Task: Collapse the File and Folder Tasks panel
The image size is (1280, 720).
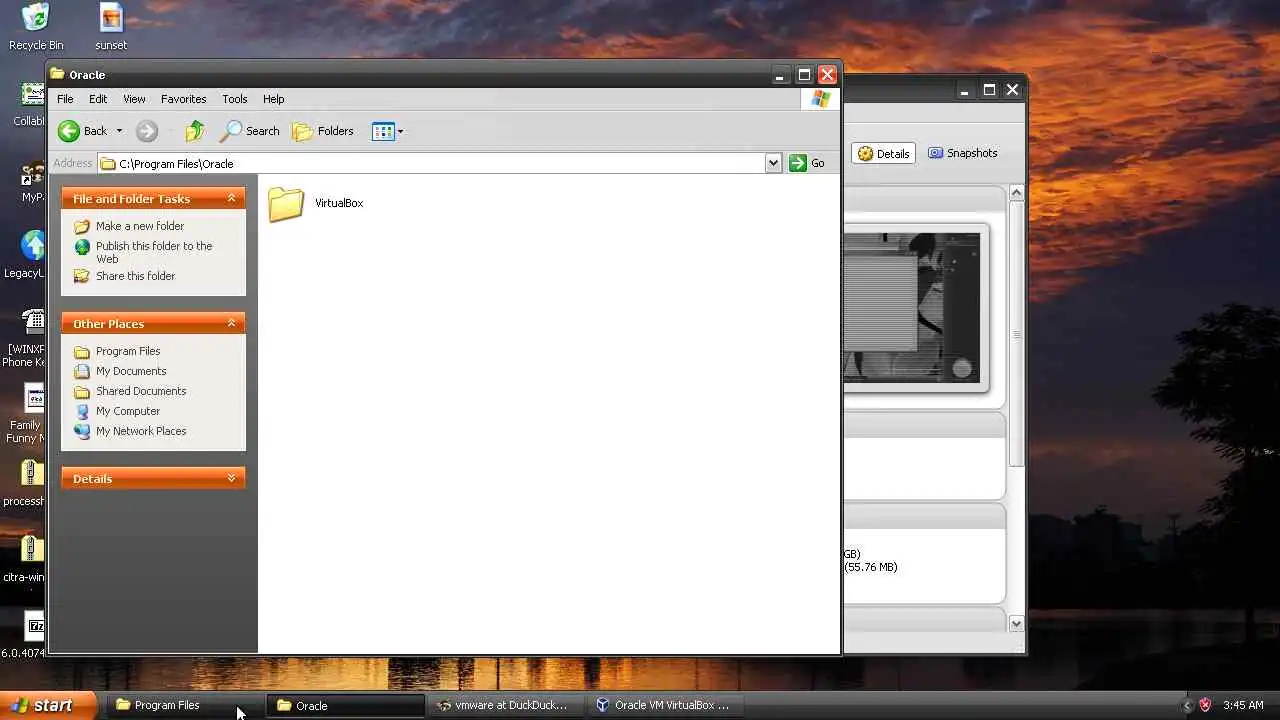Action: click(x=231, y=198)
